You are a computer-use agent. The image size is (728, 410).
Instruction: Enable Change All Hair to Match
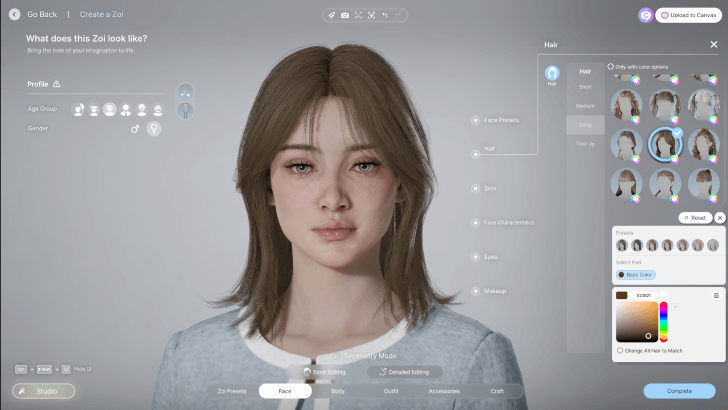(x=619, y=350)
